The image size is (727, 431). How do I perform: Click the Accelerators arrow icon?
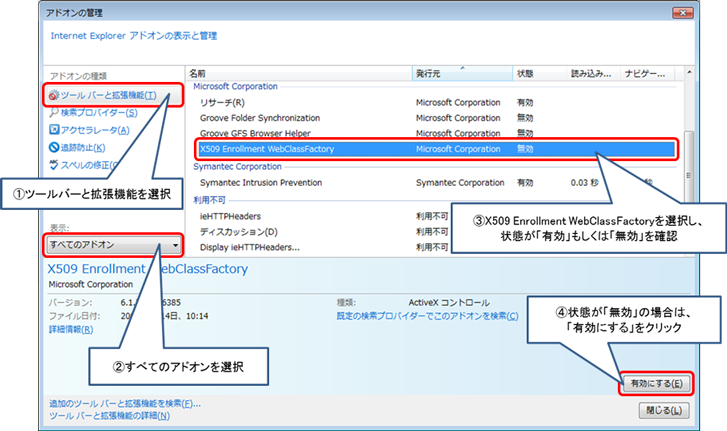(x=54, y=130)
